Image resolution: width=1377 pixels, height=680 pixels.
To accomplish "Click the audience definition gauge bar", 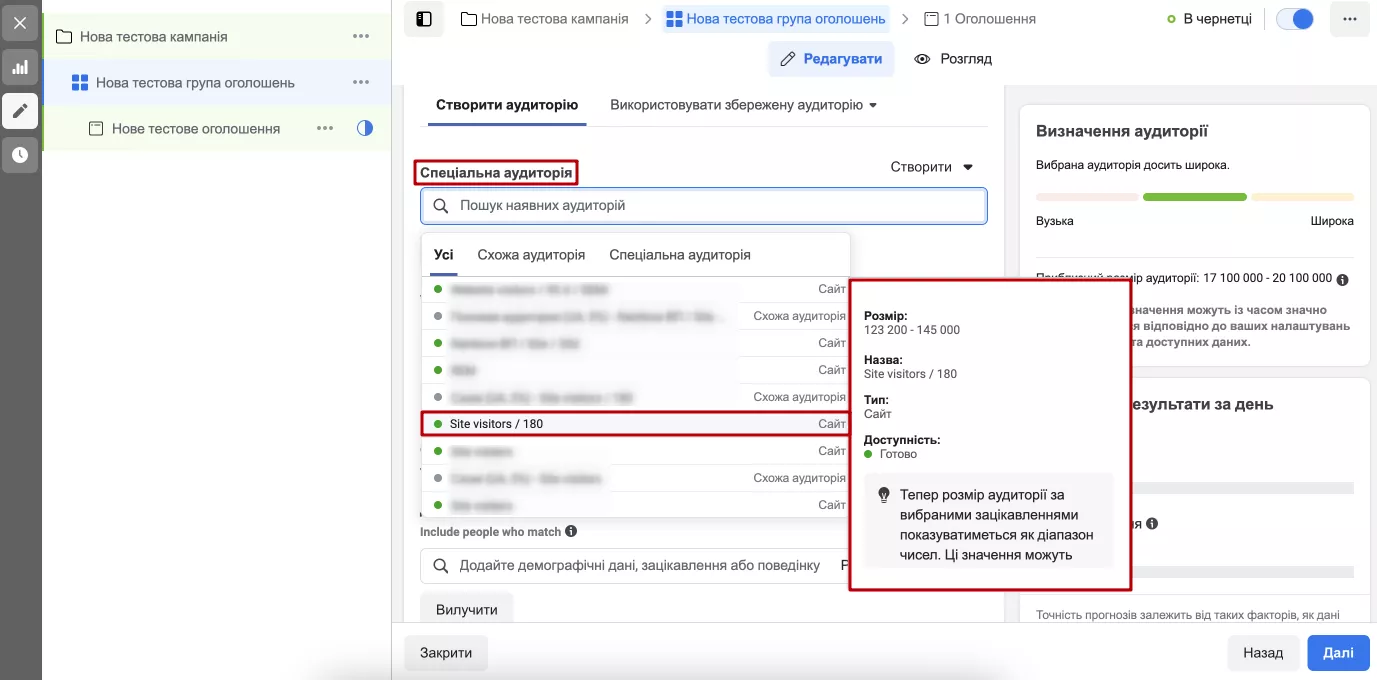I will point(1195,197).
